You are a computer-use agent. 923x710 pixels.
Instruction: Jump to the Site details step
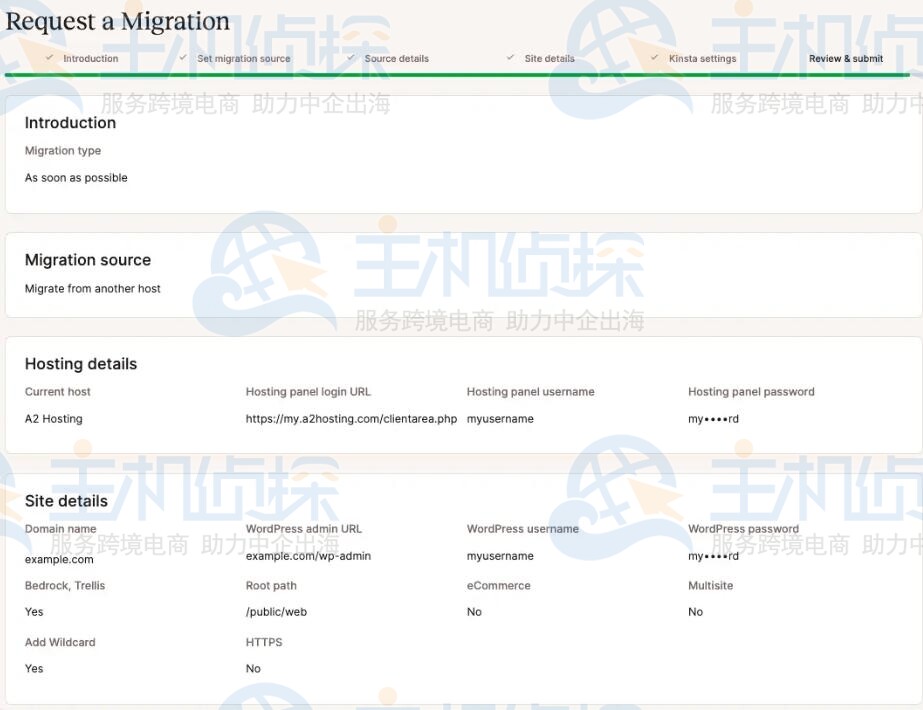[x=549, y=59]
